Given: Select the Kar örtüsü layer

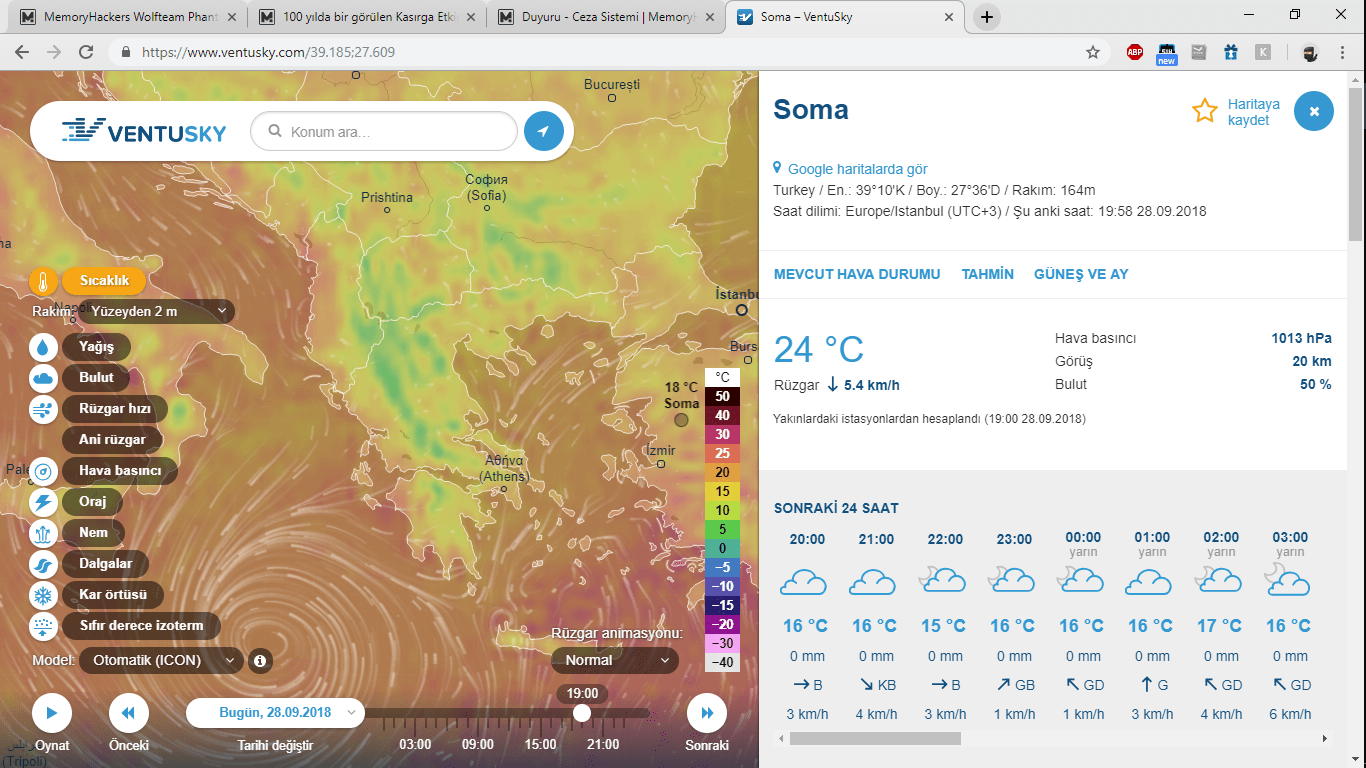Looking at the screenshot, I should [x=113, y=595].
